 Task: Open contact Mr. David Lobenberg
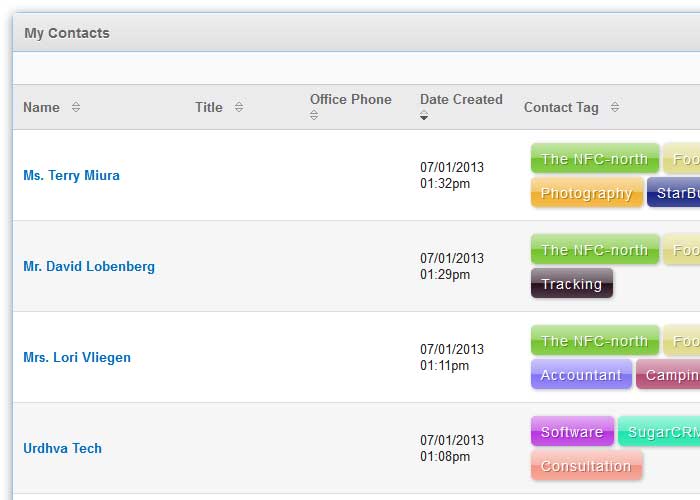pos(89,267)
